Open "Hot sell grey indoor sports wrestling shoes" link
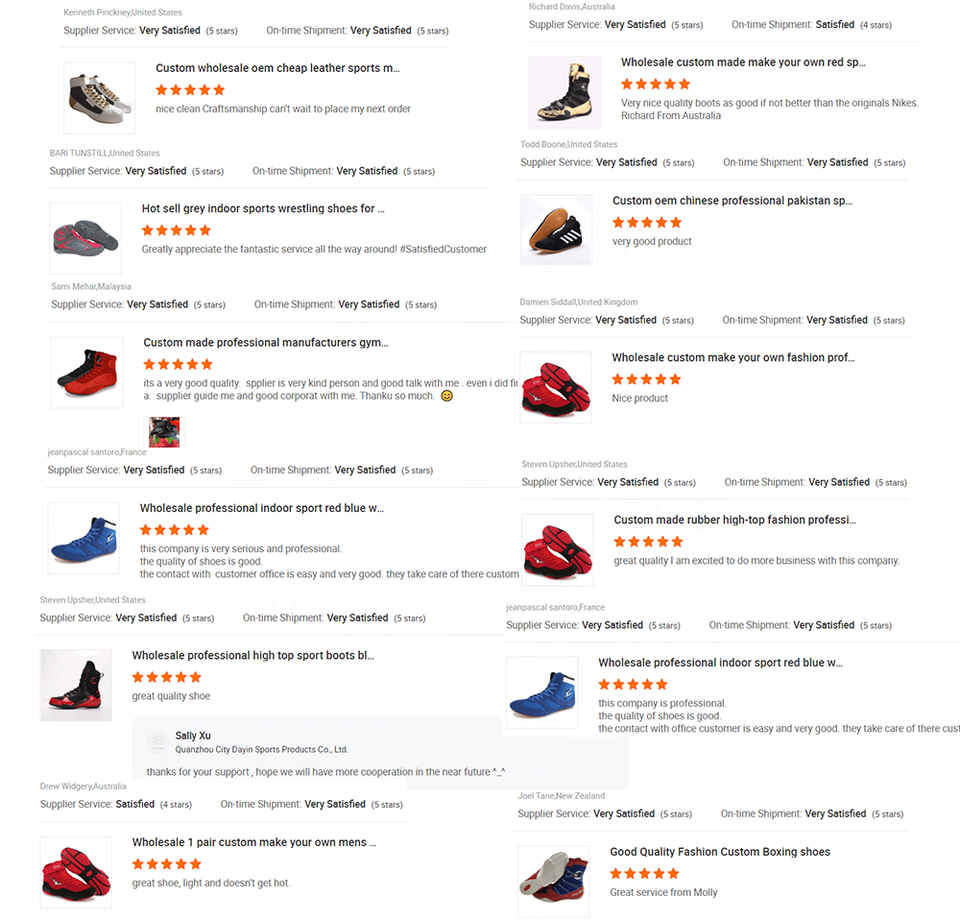The height and width of the screenshot is (920, 960). click(263, 209)
